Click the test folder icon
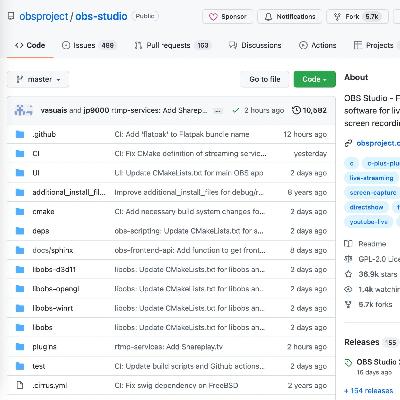400x400 pixels. point(20,366)
